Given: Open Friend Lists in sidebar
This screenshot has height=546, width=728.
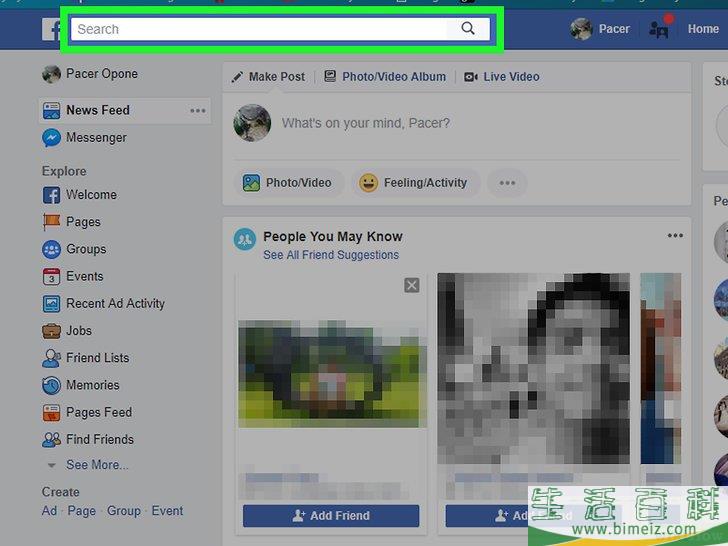Looking at the screenshot, I should tap(98, 358).
